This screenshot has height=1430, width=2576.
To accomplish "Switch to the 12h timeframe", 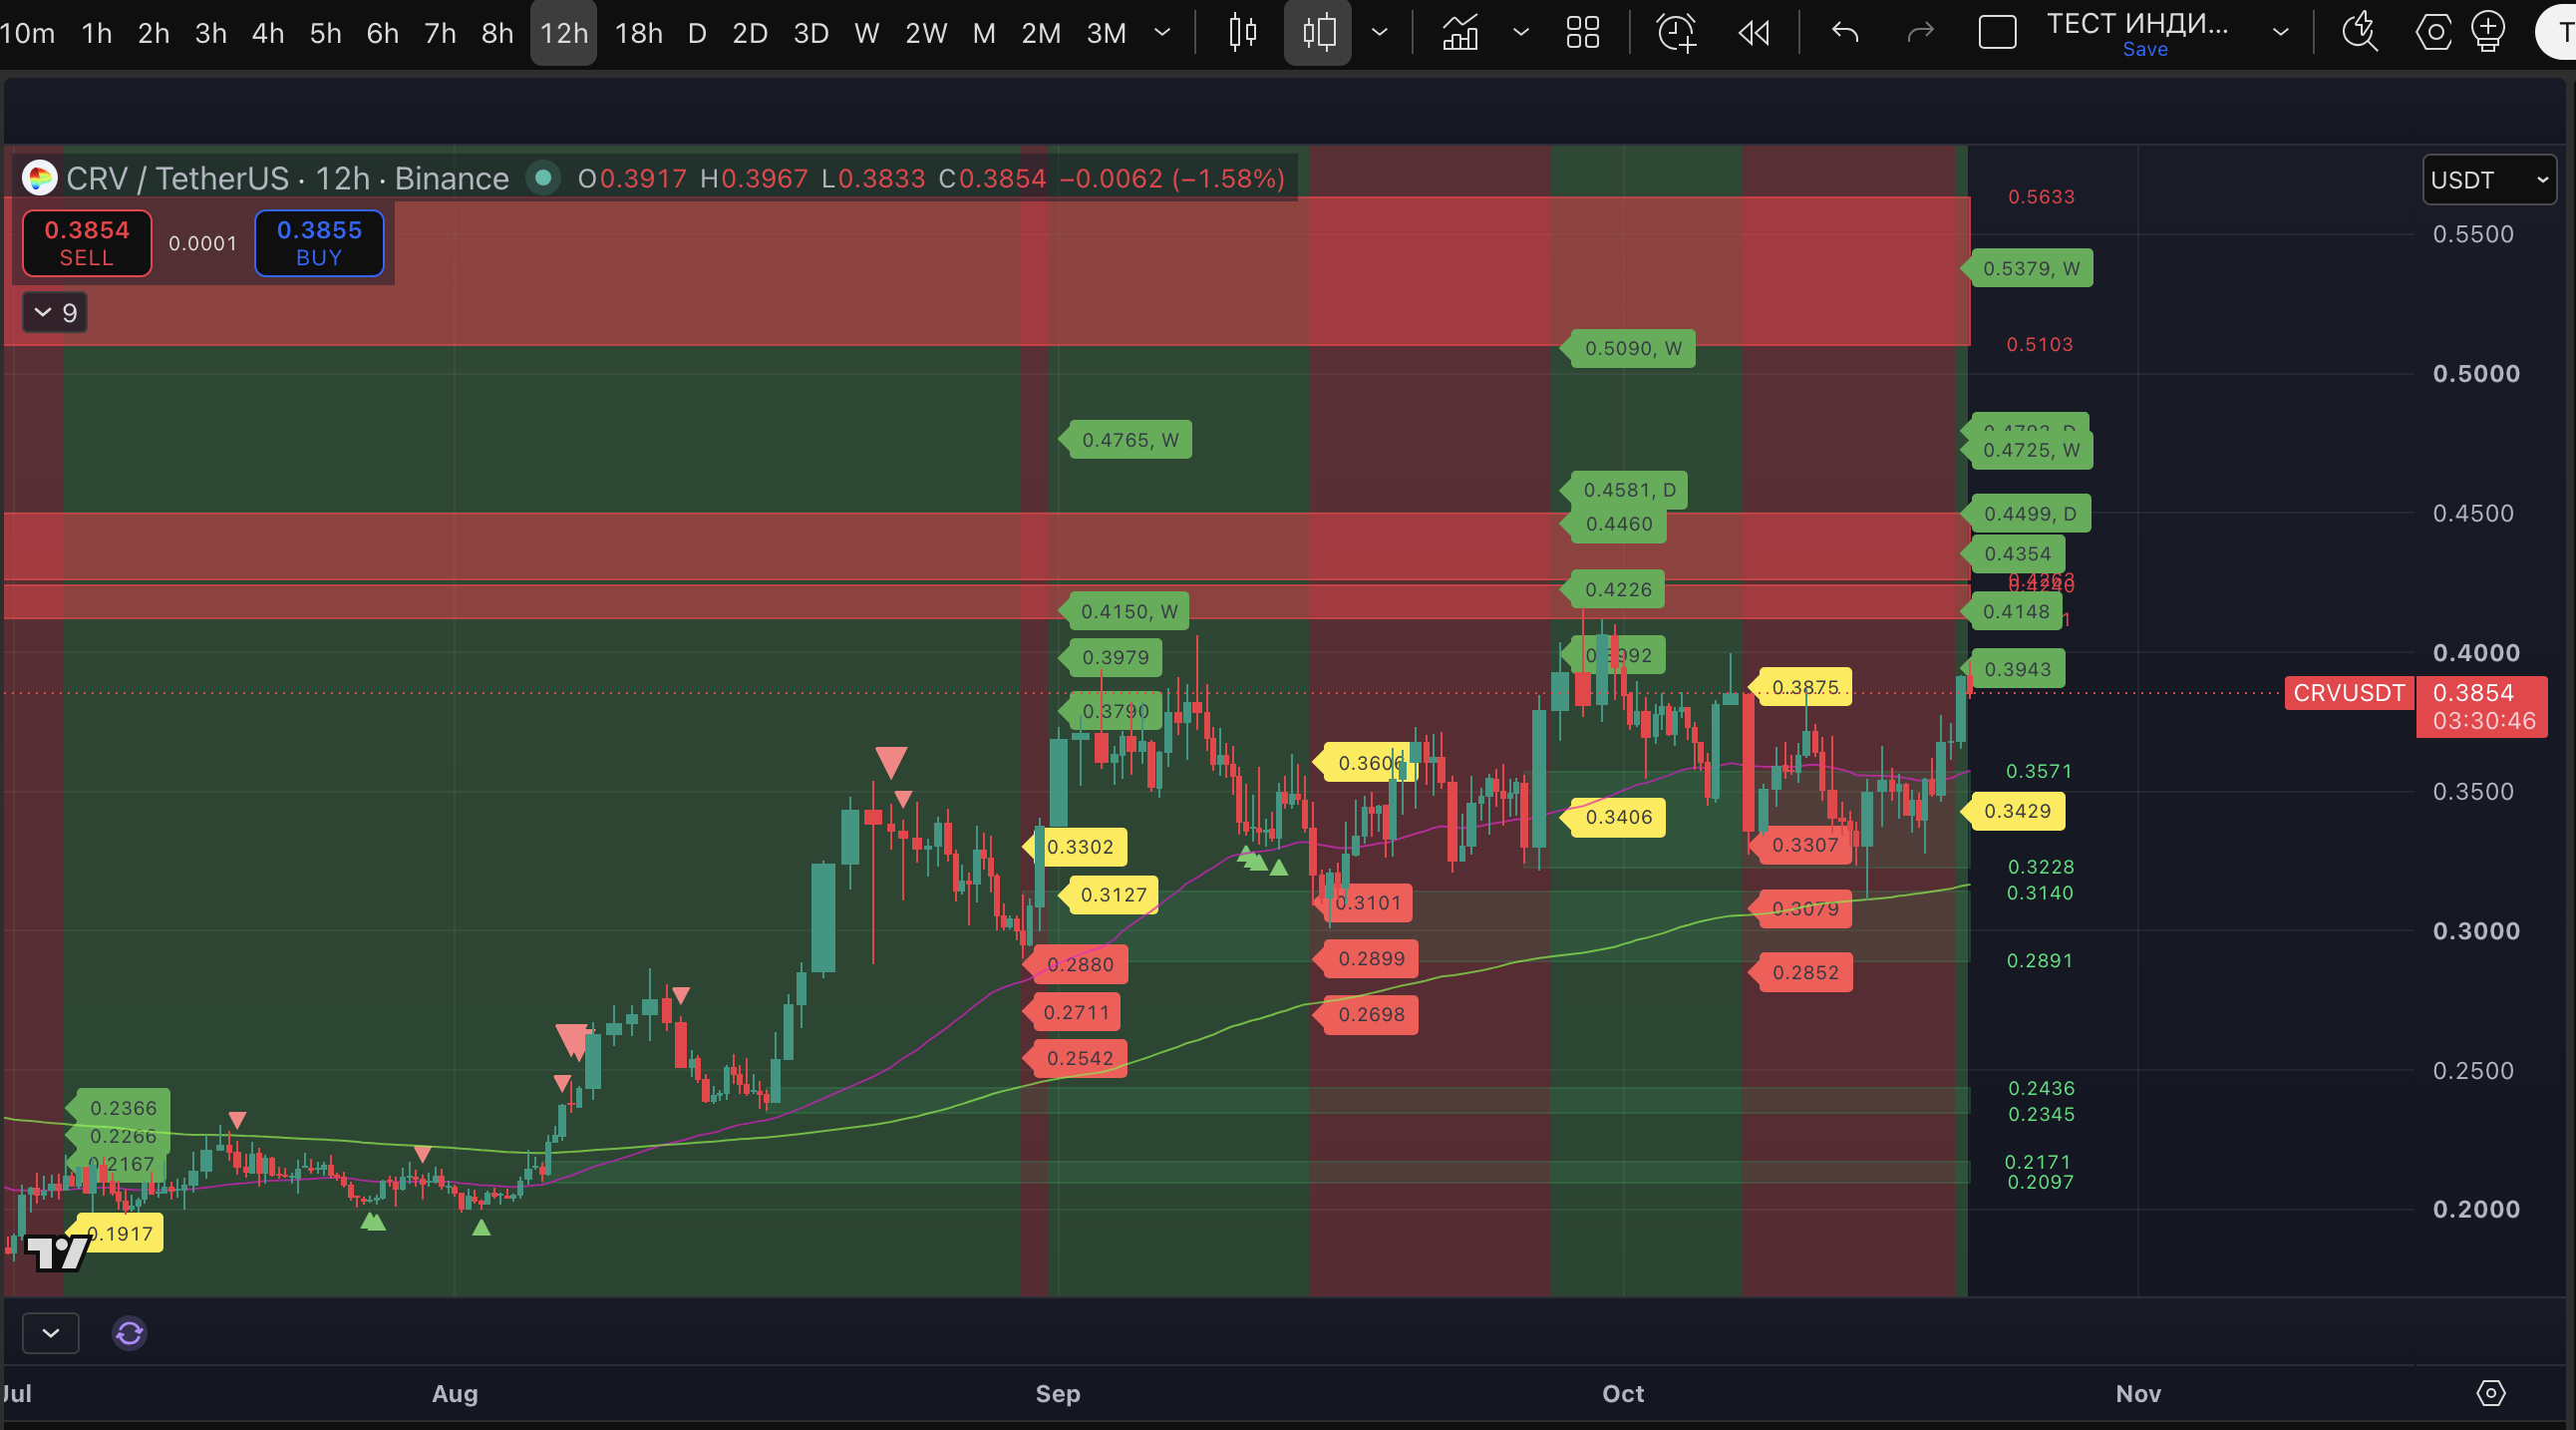I will tap(563, 33).
